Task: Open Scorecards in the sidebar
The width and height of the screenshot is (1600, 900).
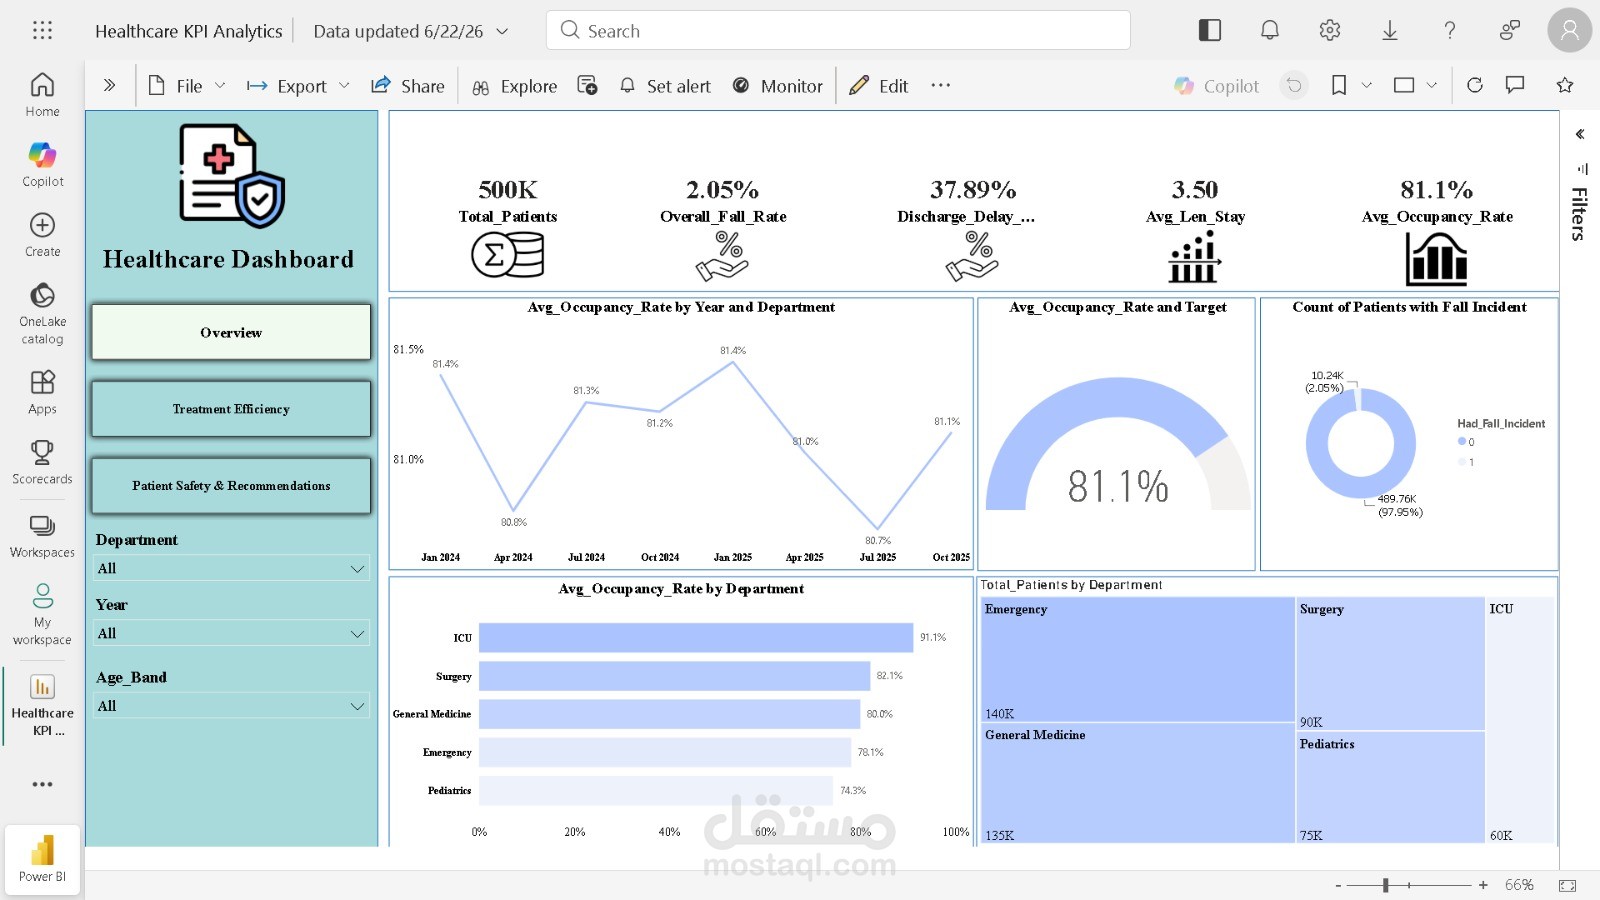Action: point(42,462)
